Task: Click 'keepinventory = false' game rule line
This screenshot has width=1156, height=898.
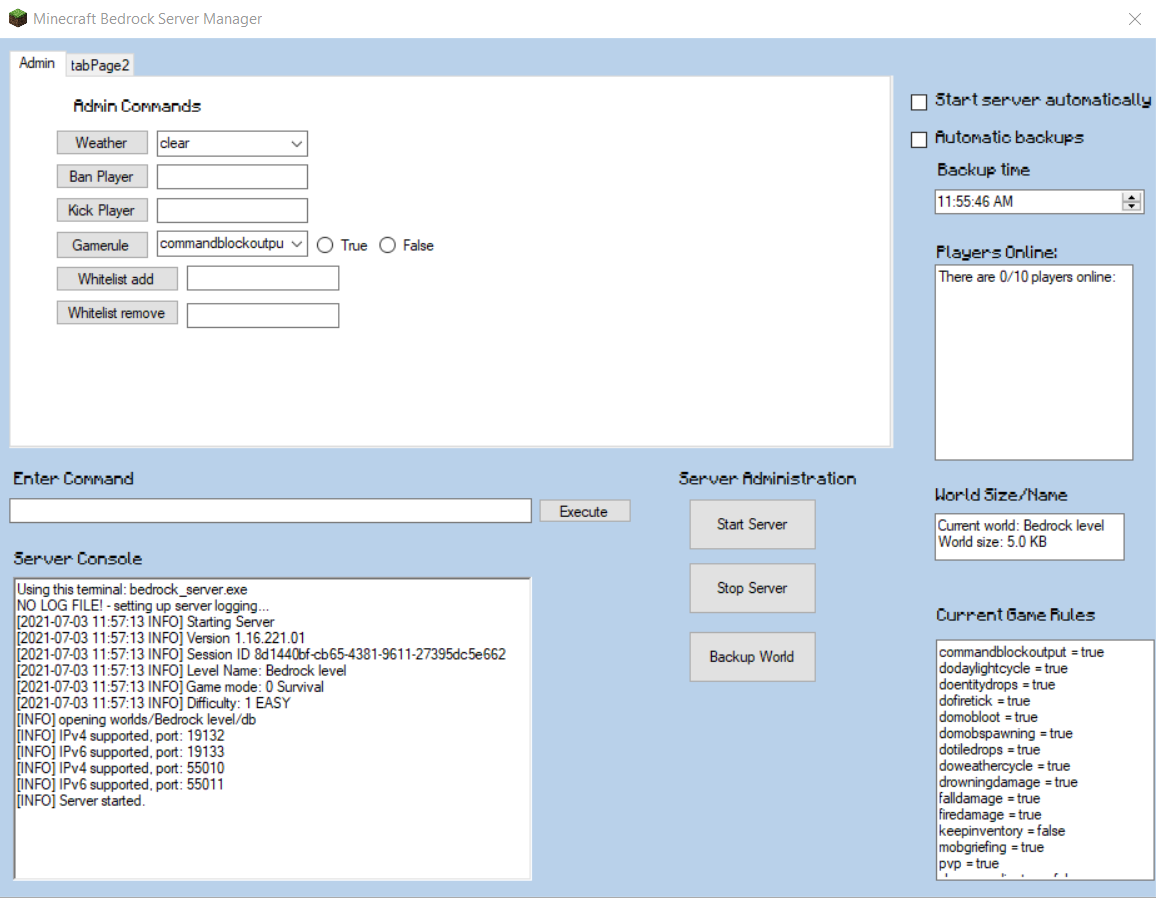Action: pos(1002,830)
